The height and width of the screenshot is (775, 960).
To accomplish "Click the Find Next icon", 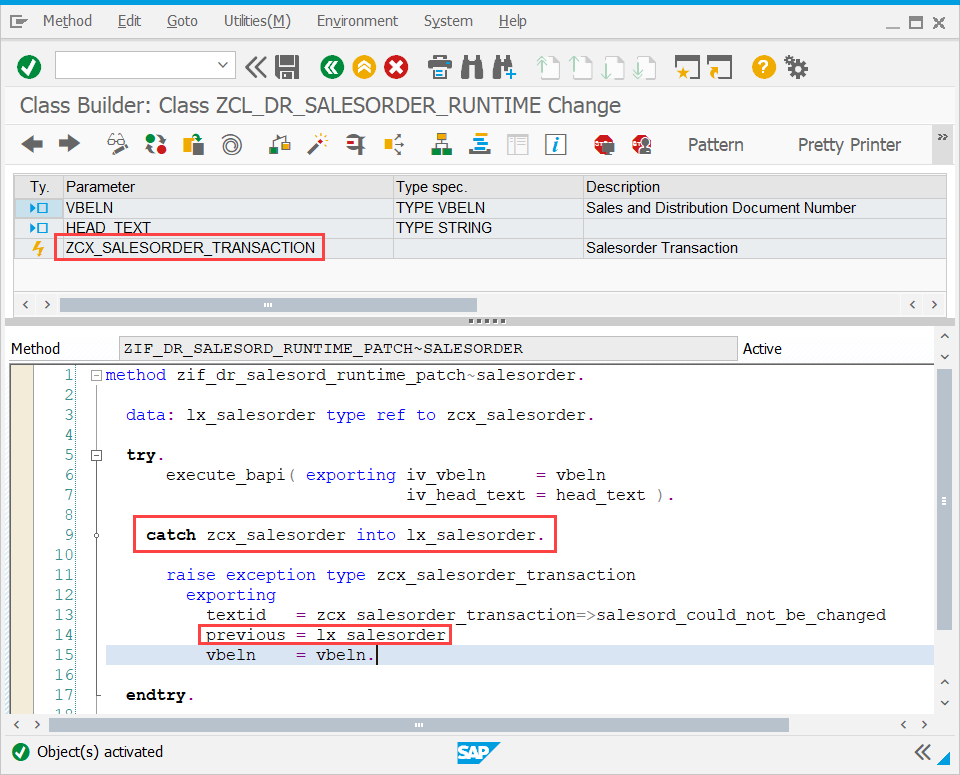I will tap(503, 67).
